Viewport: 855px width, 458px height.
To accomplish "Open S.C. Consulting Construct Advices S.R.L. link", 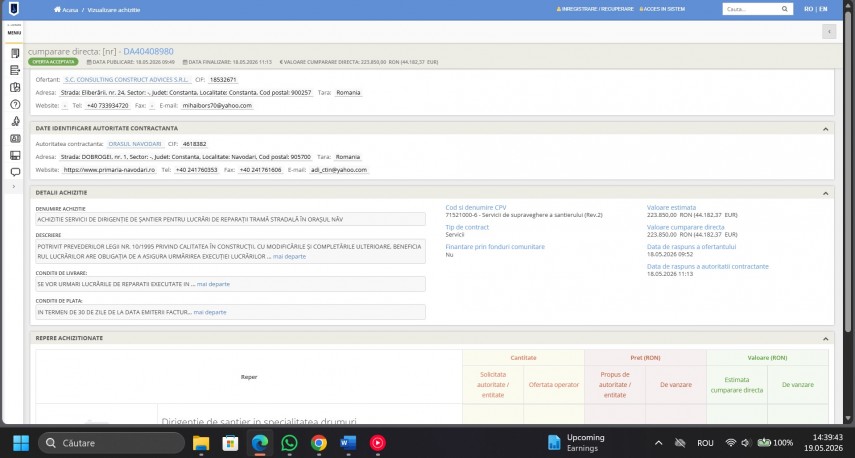I will pos(127,80).
